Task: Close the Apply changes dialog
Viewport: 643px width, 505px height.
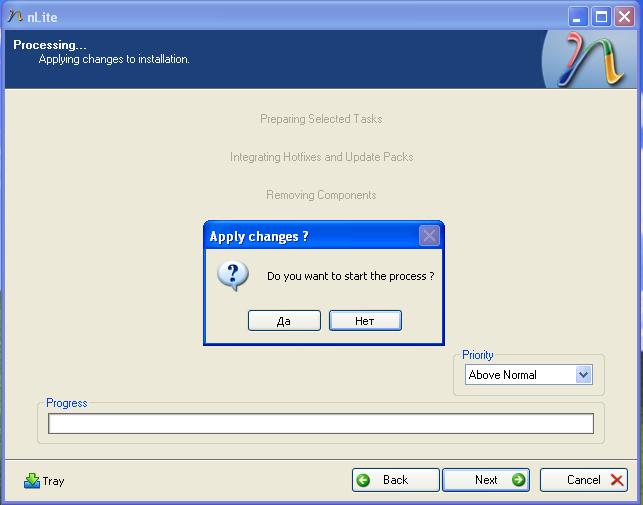Action: point(429,236)
